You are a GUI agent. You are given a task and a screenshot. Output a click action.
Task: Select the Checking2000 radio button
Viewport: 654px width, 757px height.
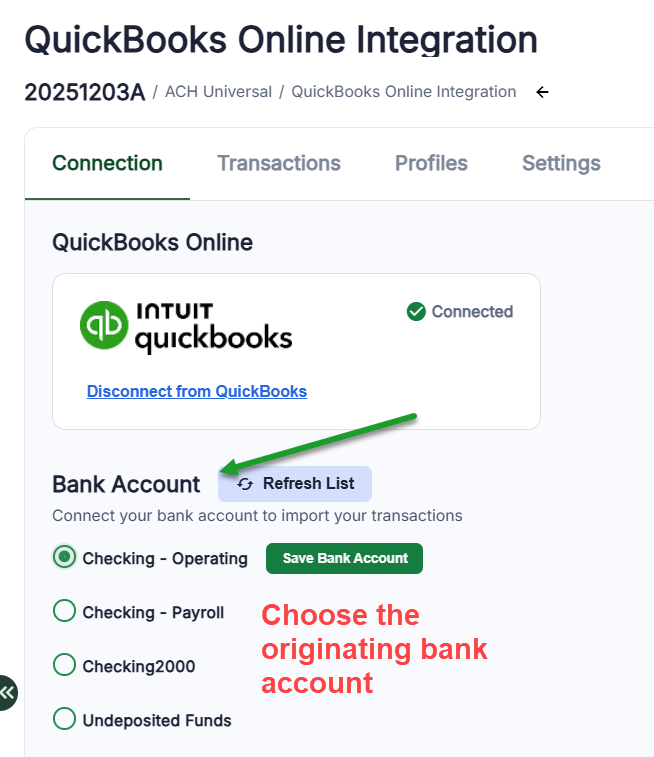65,665
